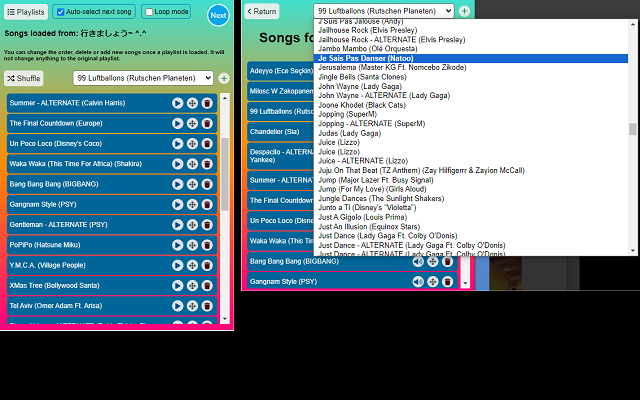Image resolution: width=640 pixels, height=400 pixels.
Task: Click move icon for XMas Tree (Bollywood Santa)
Action: 192,286
